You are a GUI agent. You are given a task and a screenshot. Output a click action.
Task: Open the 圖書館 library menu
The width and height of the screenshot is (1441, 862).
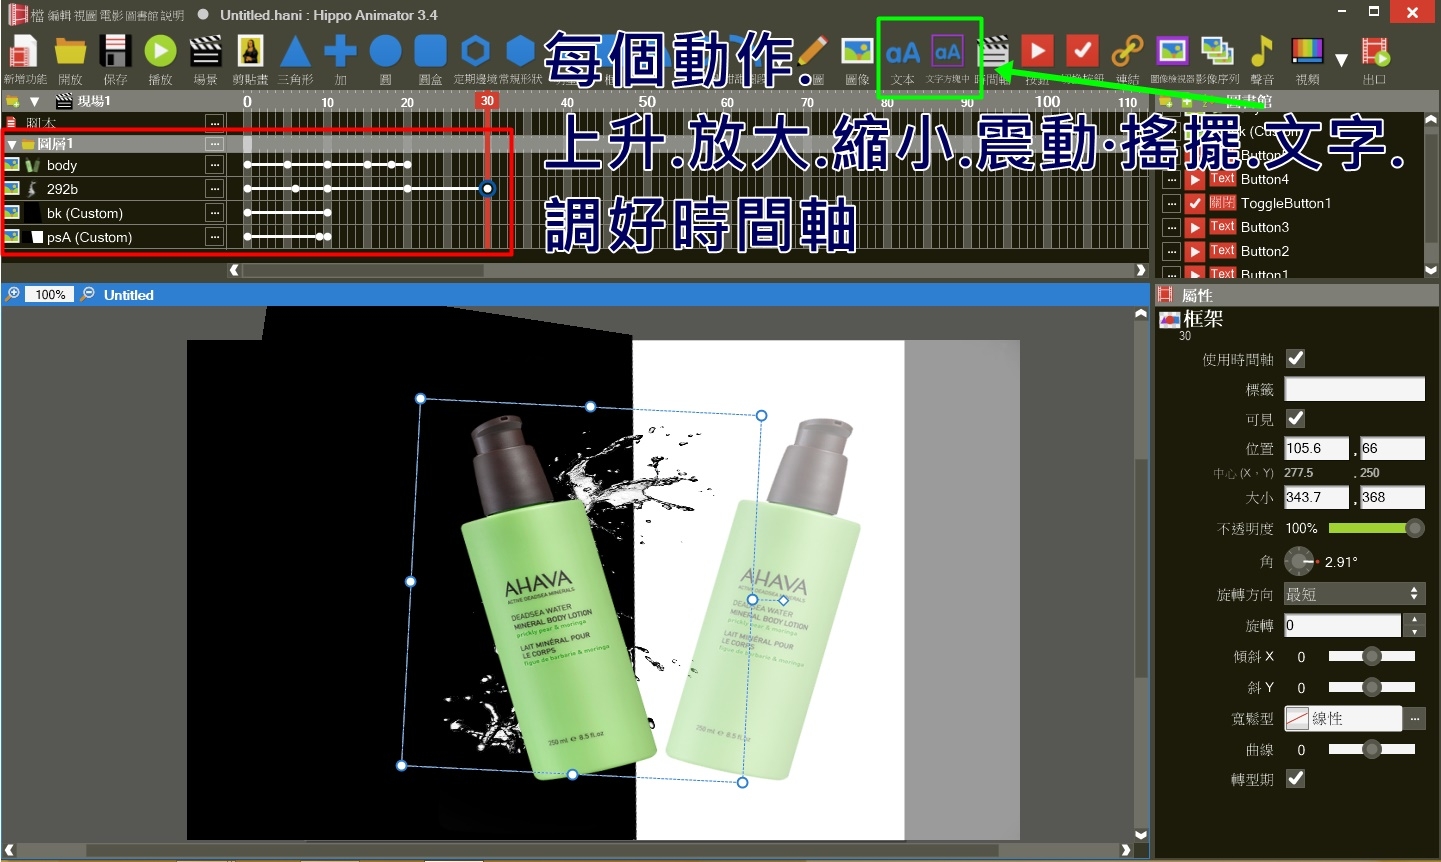[142, 15]
